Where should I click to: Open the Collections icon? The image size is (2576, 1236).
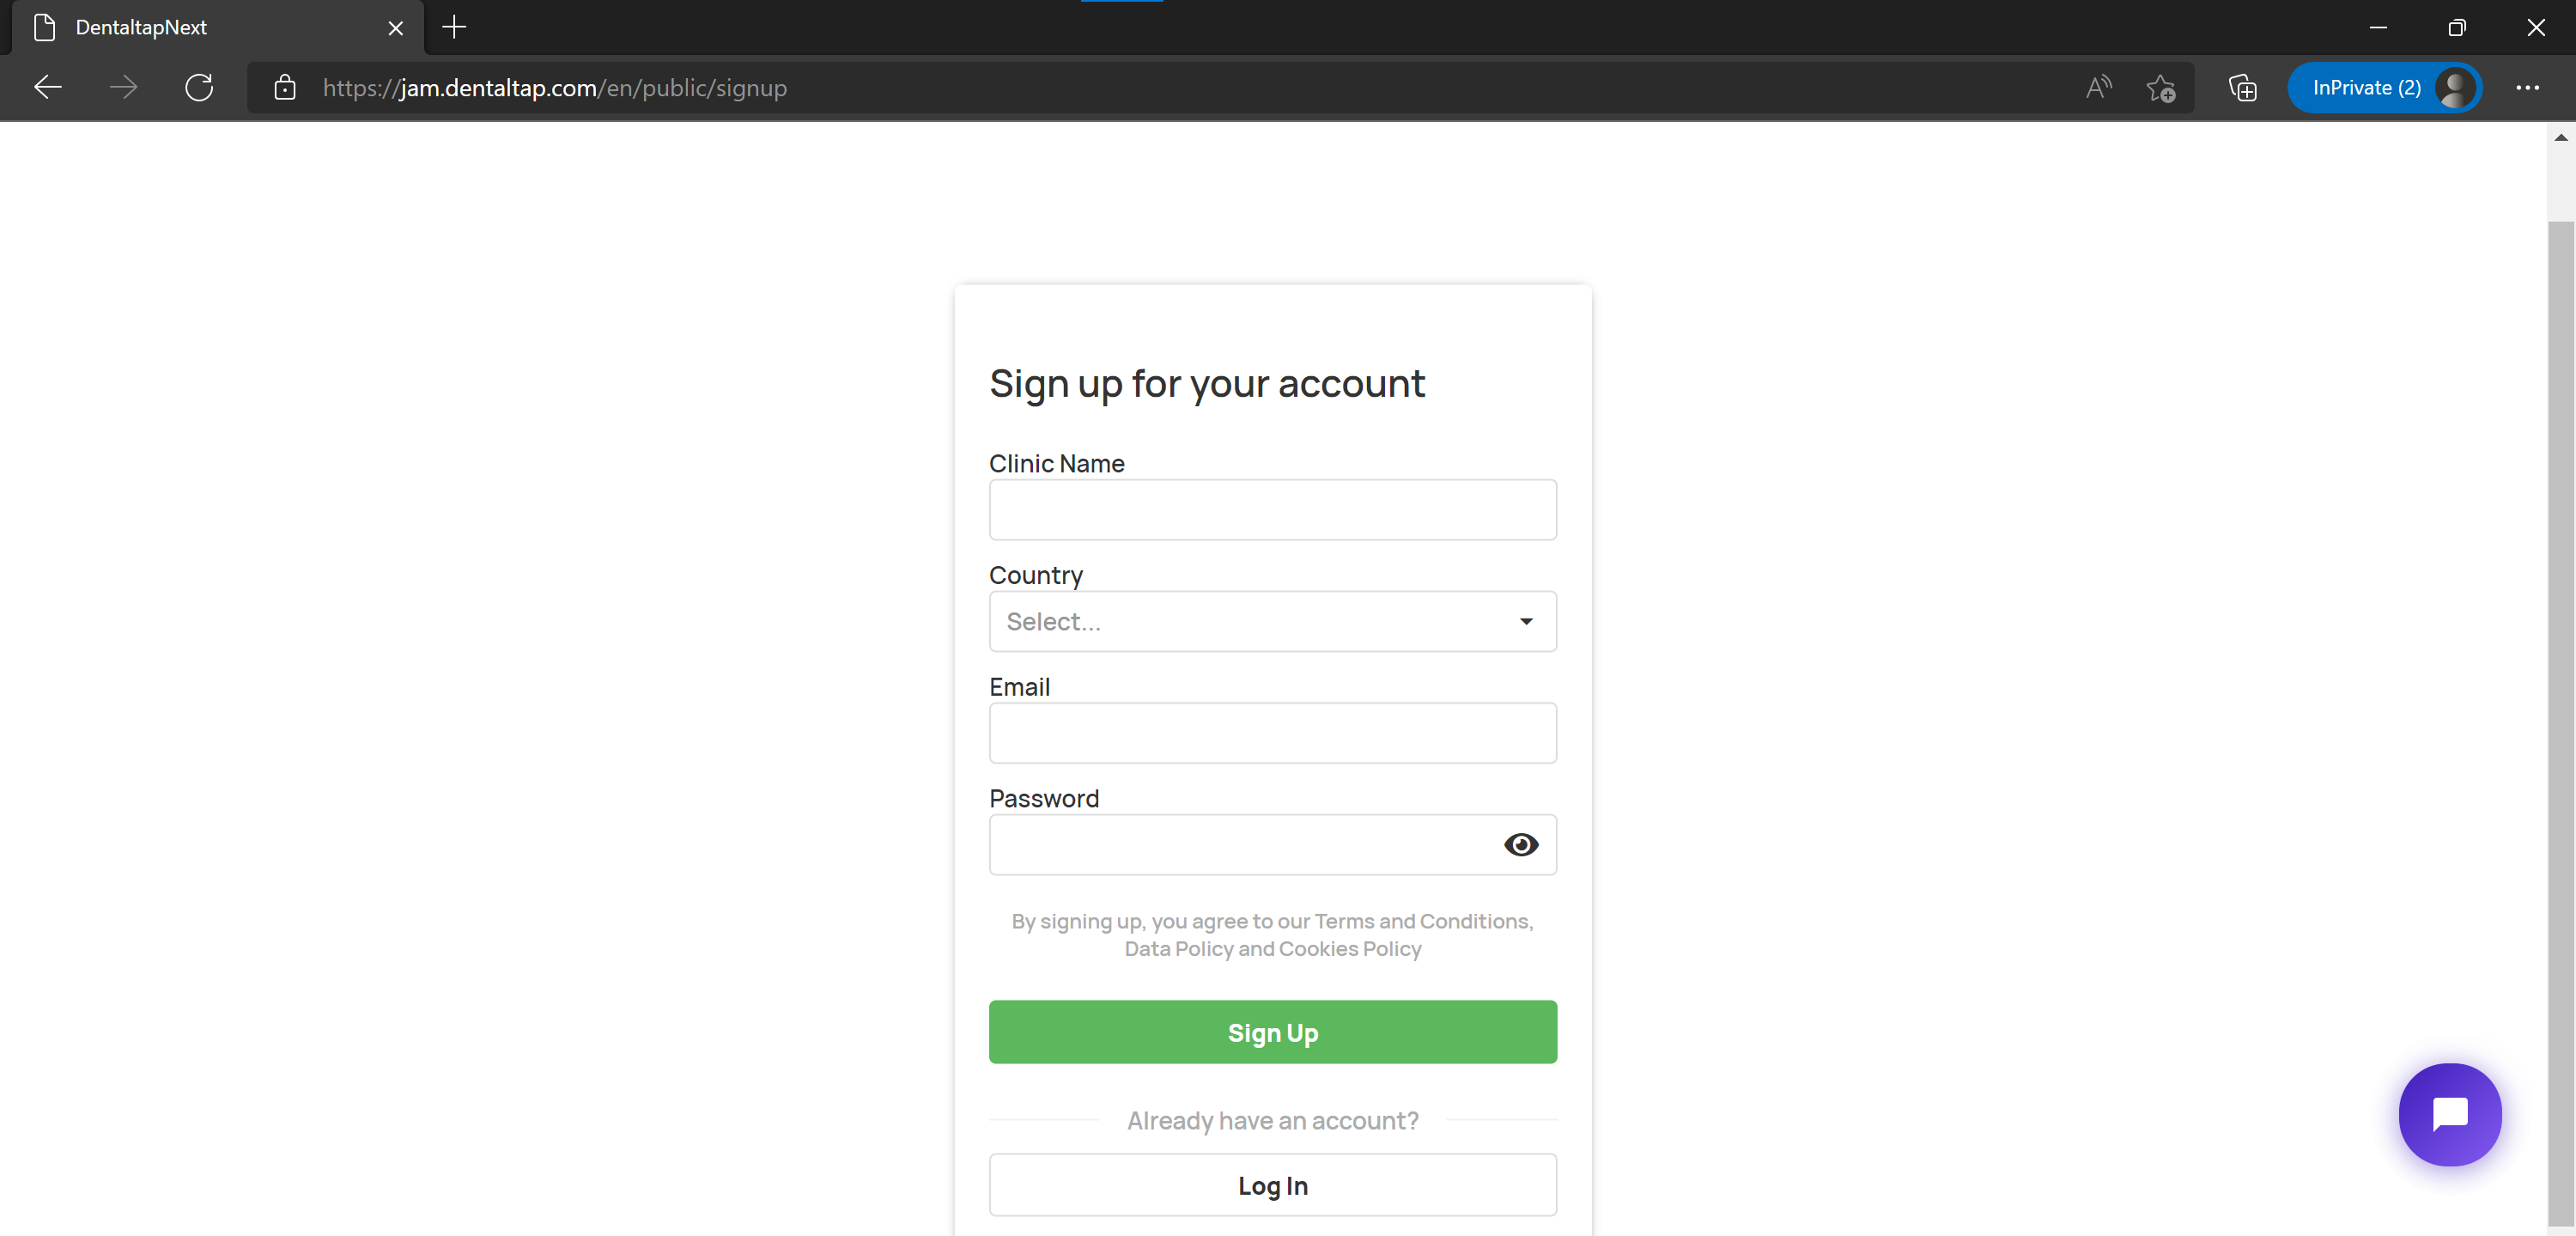pyautogui.click(x=2242, y=88)
